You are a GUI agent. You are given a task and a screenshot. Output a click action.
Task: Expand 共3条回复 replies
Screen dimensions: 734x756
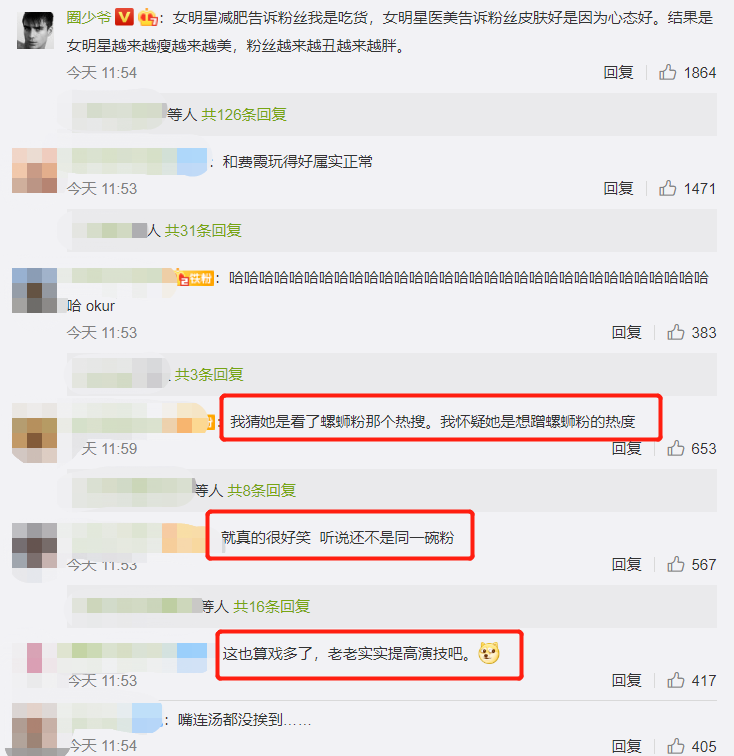pyautogui.click(x=209, y=374)
